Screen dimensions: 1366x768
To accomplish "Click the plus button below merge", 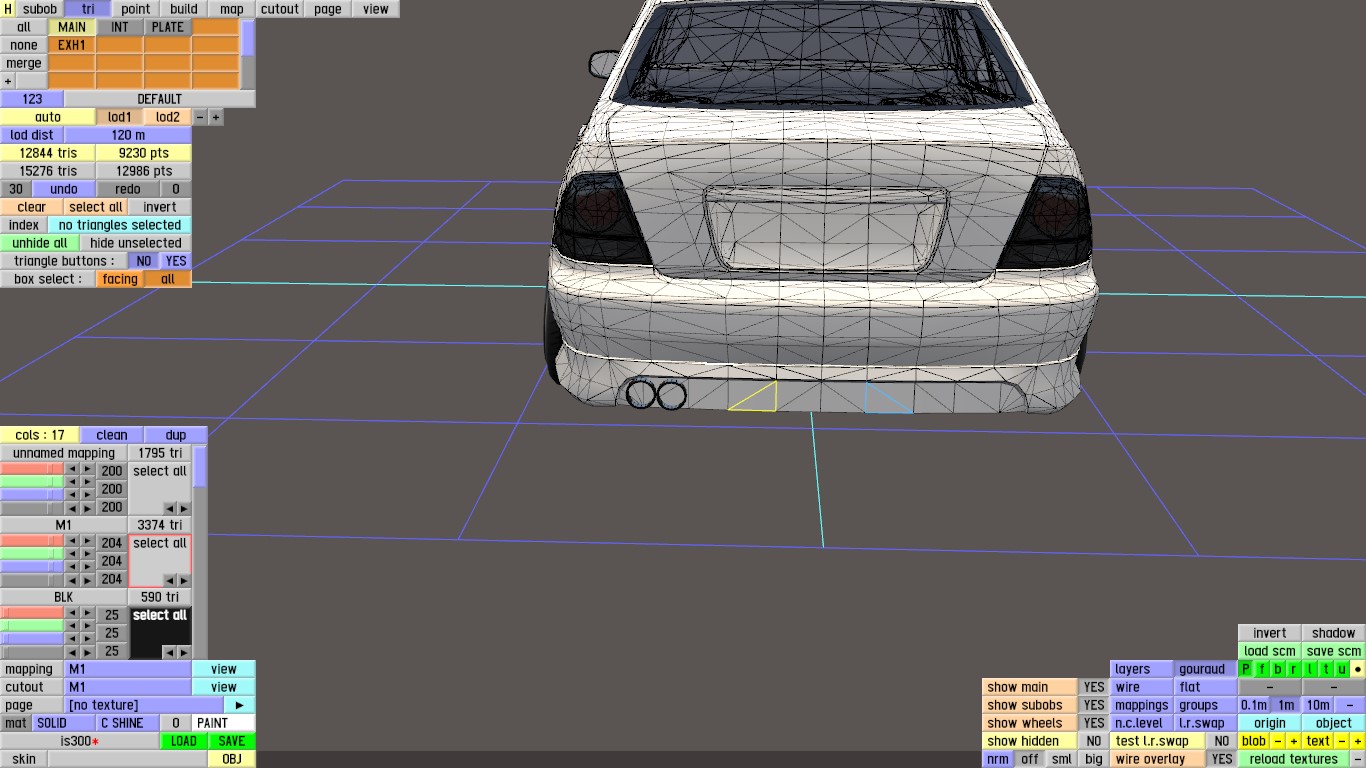I will [8, 81].
